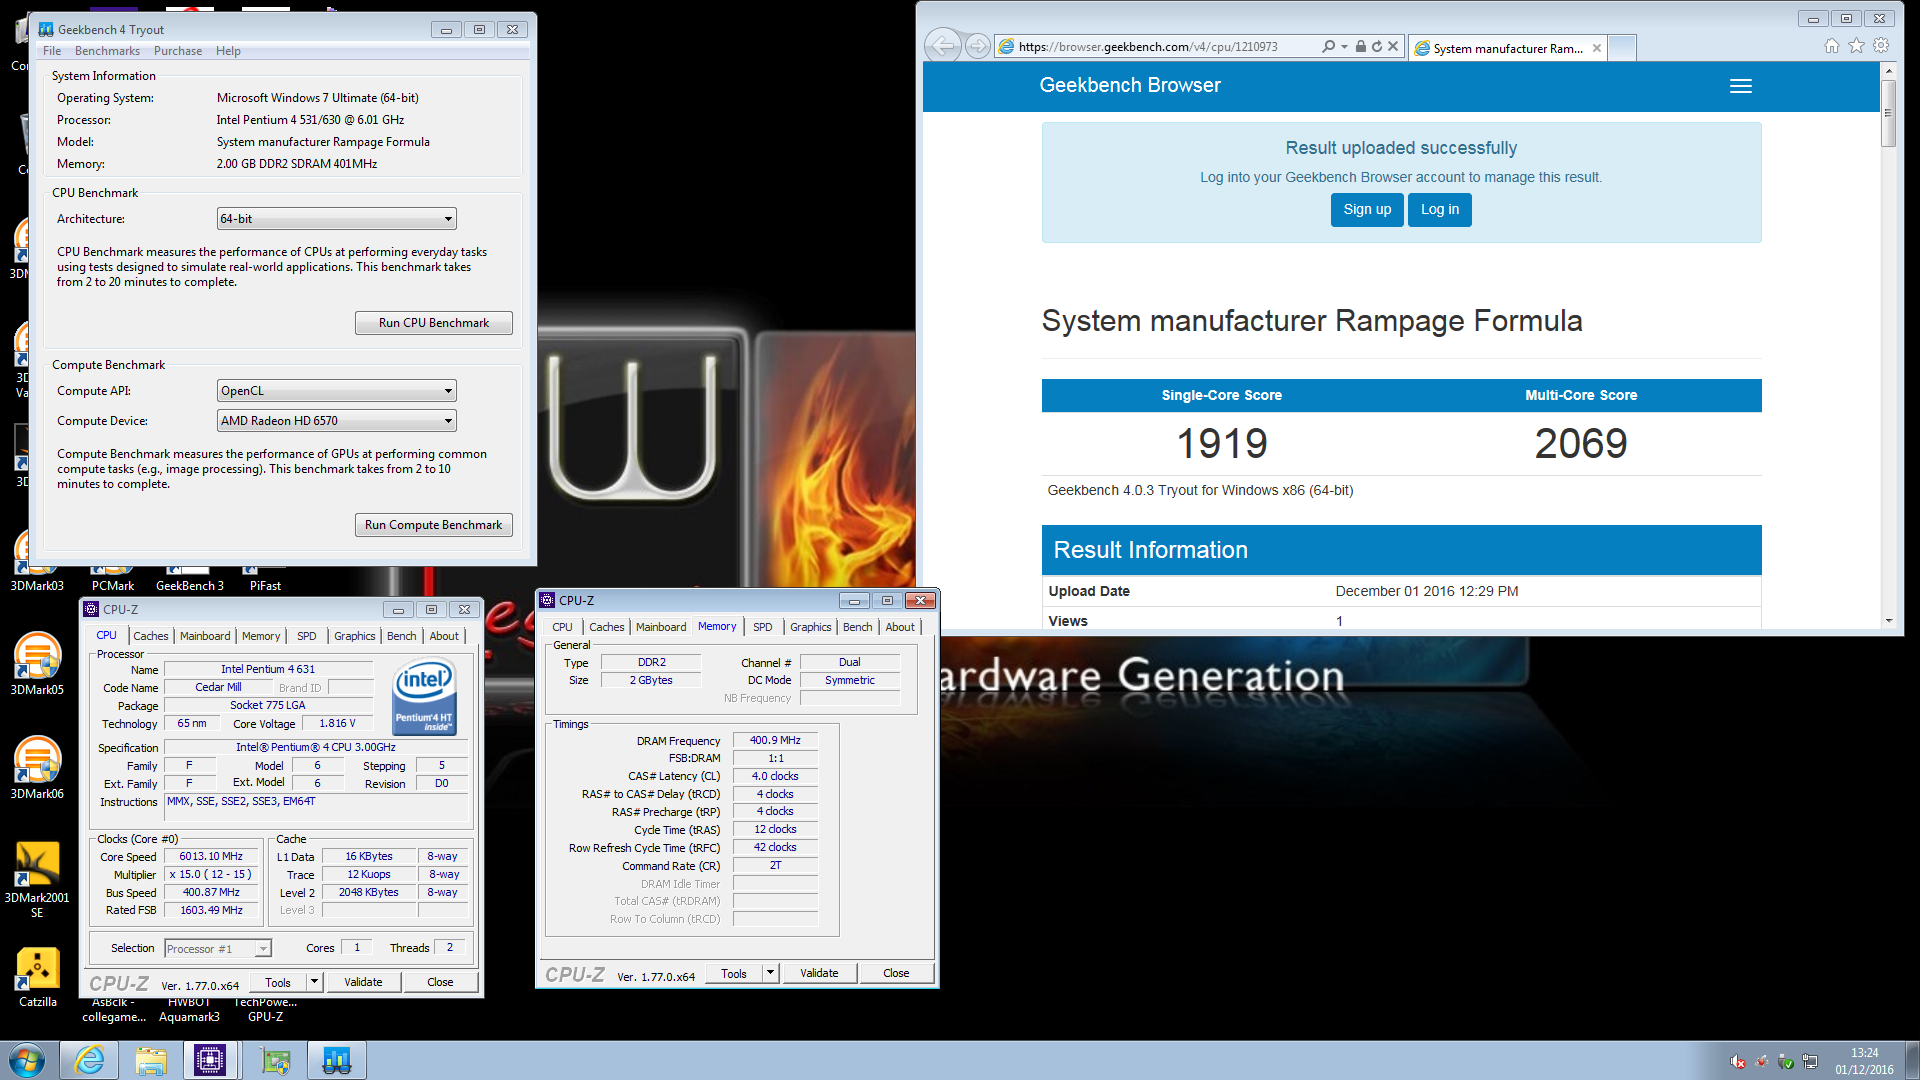Open the Favorites star in Internet Explorer

[1856, 46]
